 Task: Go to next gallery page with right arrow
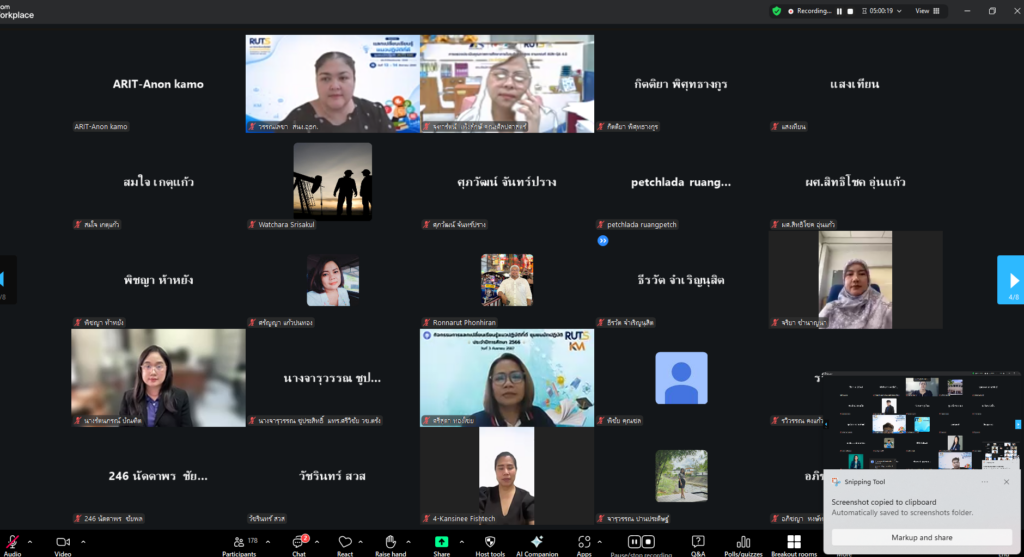[1011, 280]
